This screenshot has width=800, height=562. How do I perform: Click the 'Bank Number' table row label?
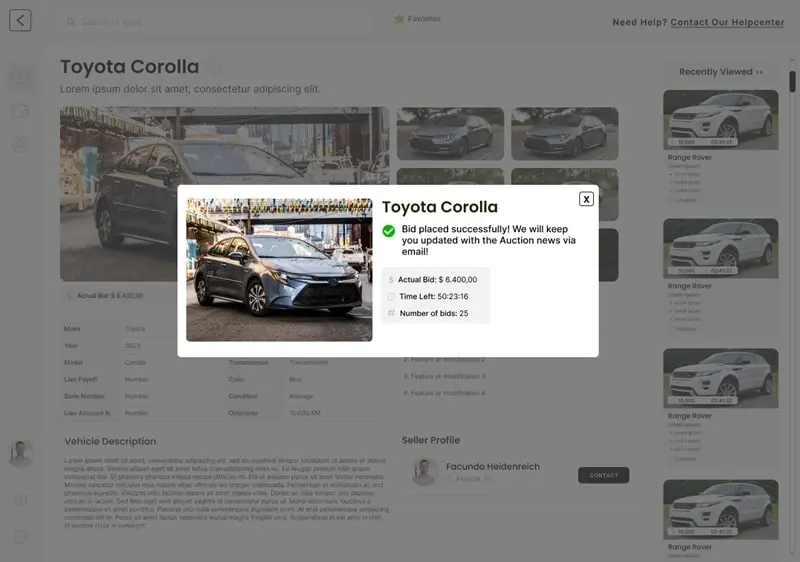tap(84, 396)
